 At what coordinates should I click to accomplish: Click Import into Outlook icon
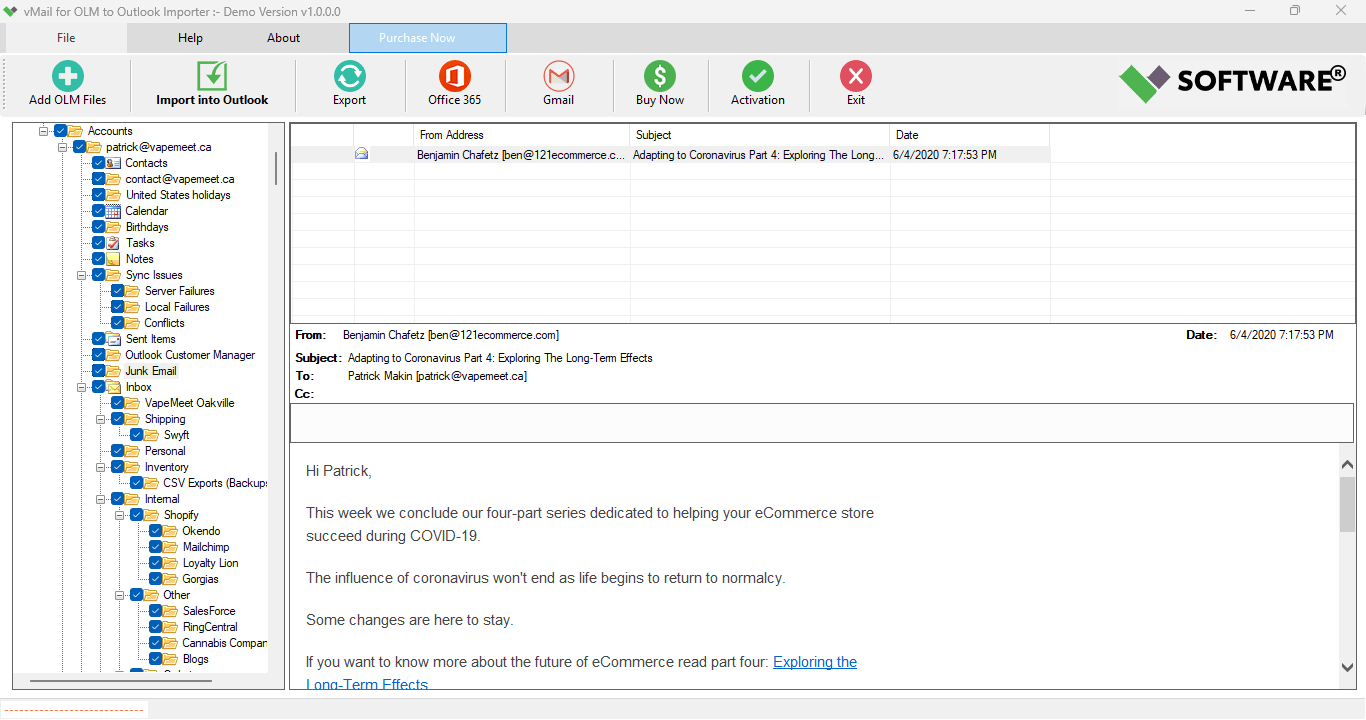212,76
